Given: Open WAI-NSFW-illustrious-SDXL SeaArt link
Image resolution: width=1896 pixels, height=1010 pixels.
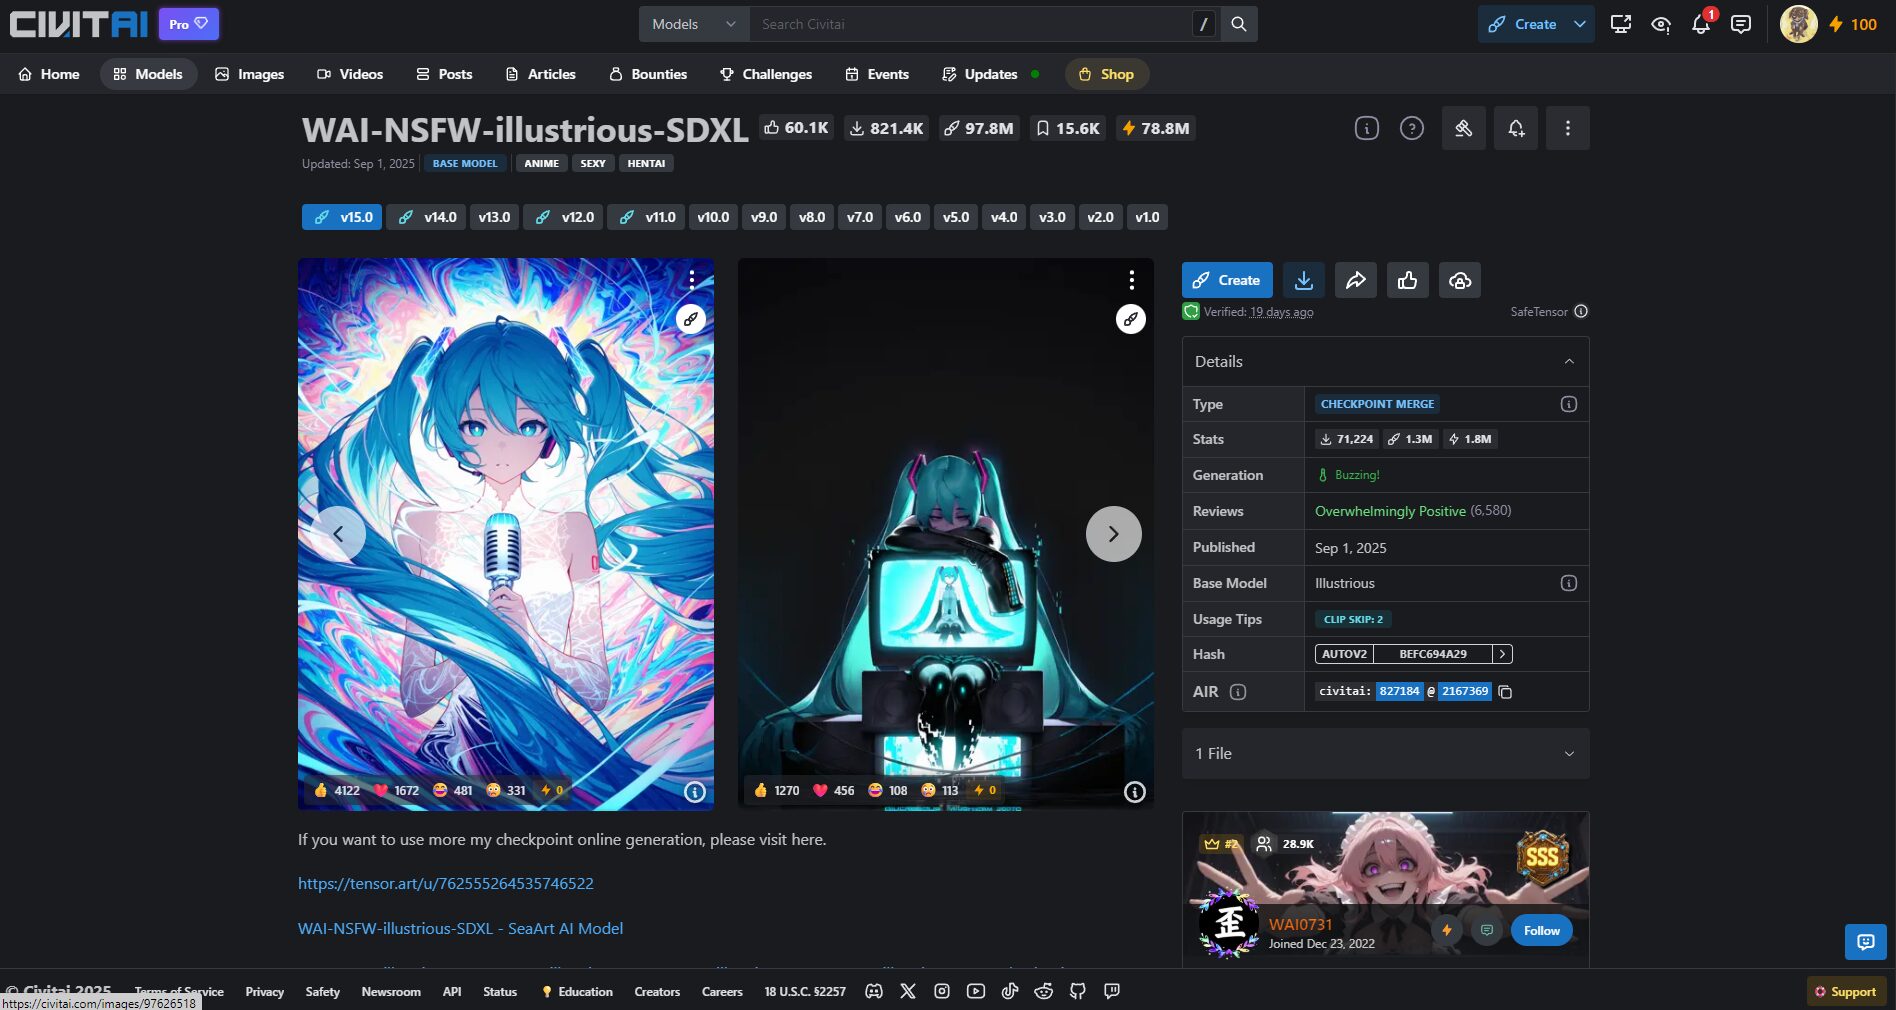Looking at the screenshot, I should [x=460, y=928].
